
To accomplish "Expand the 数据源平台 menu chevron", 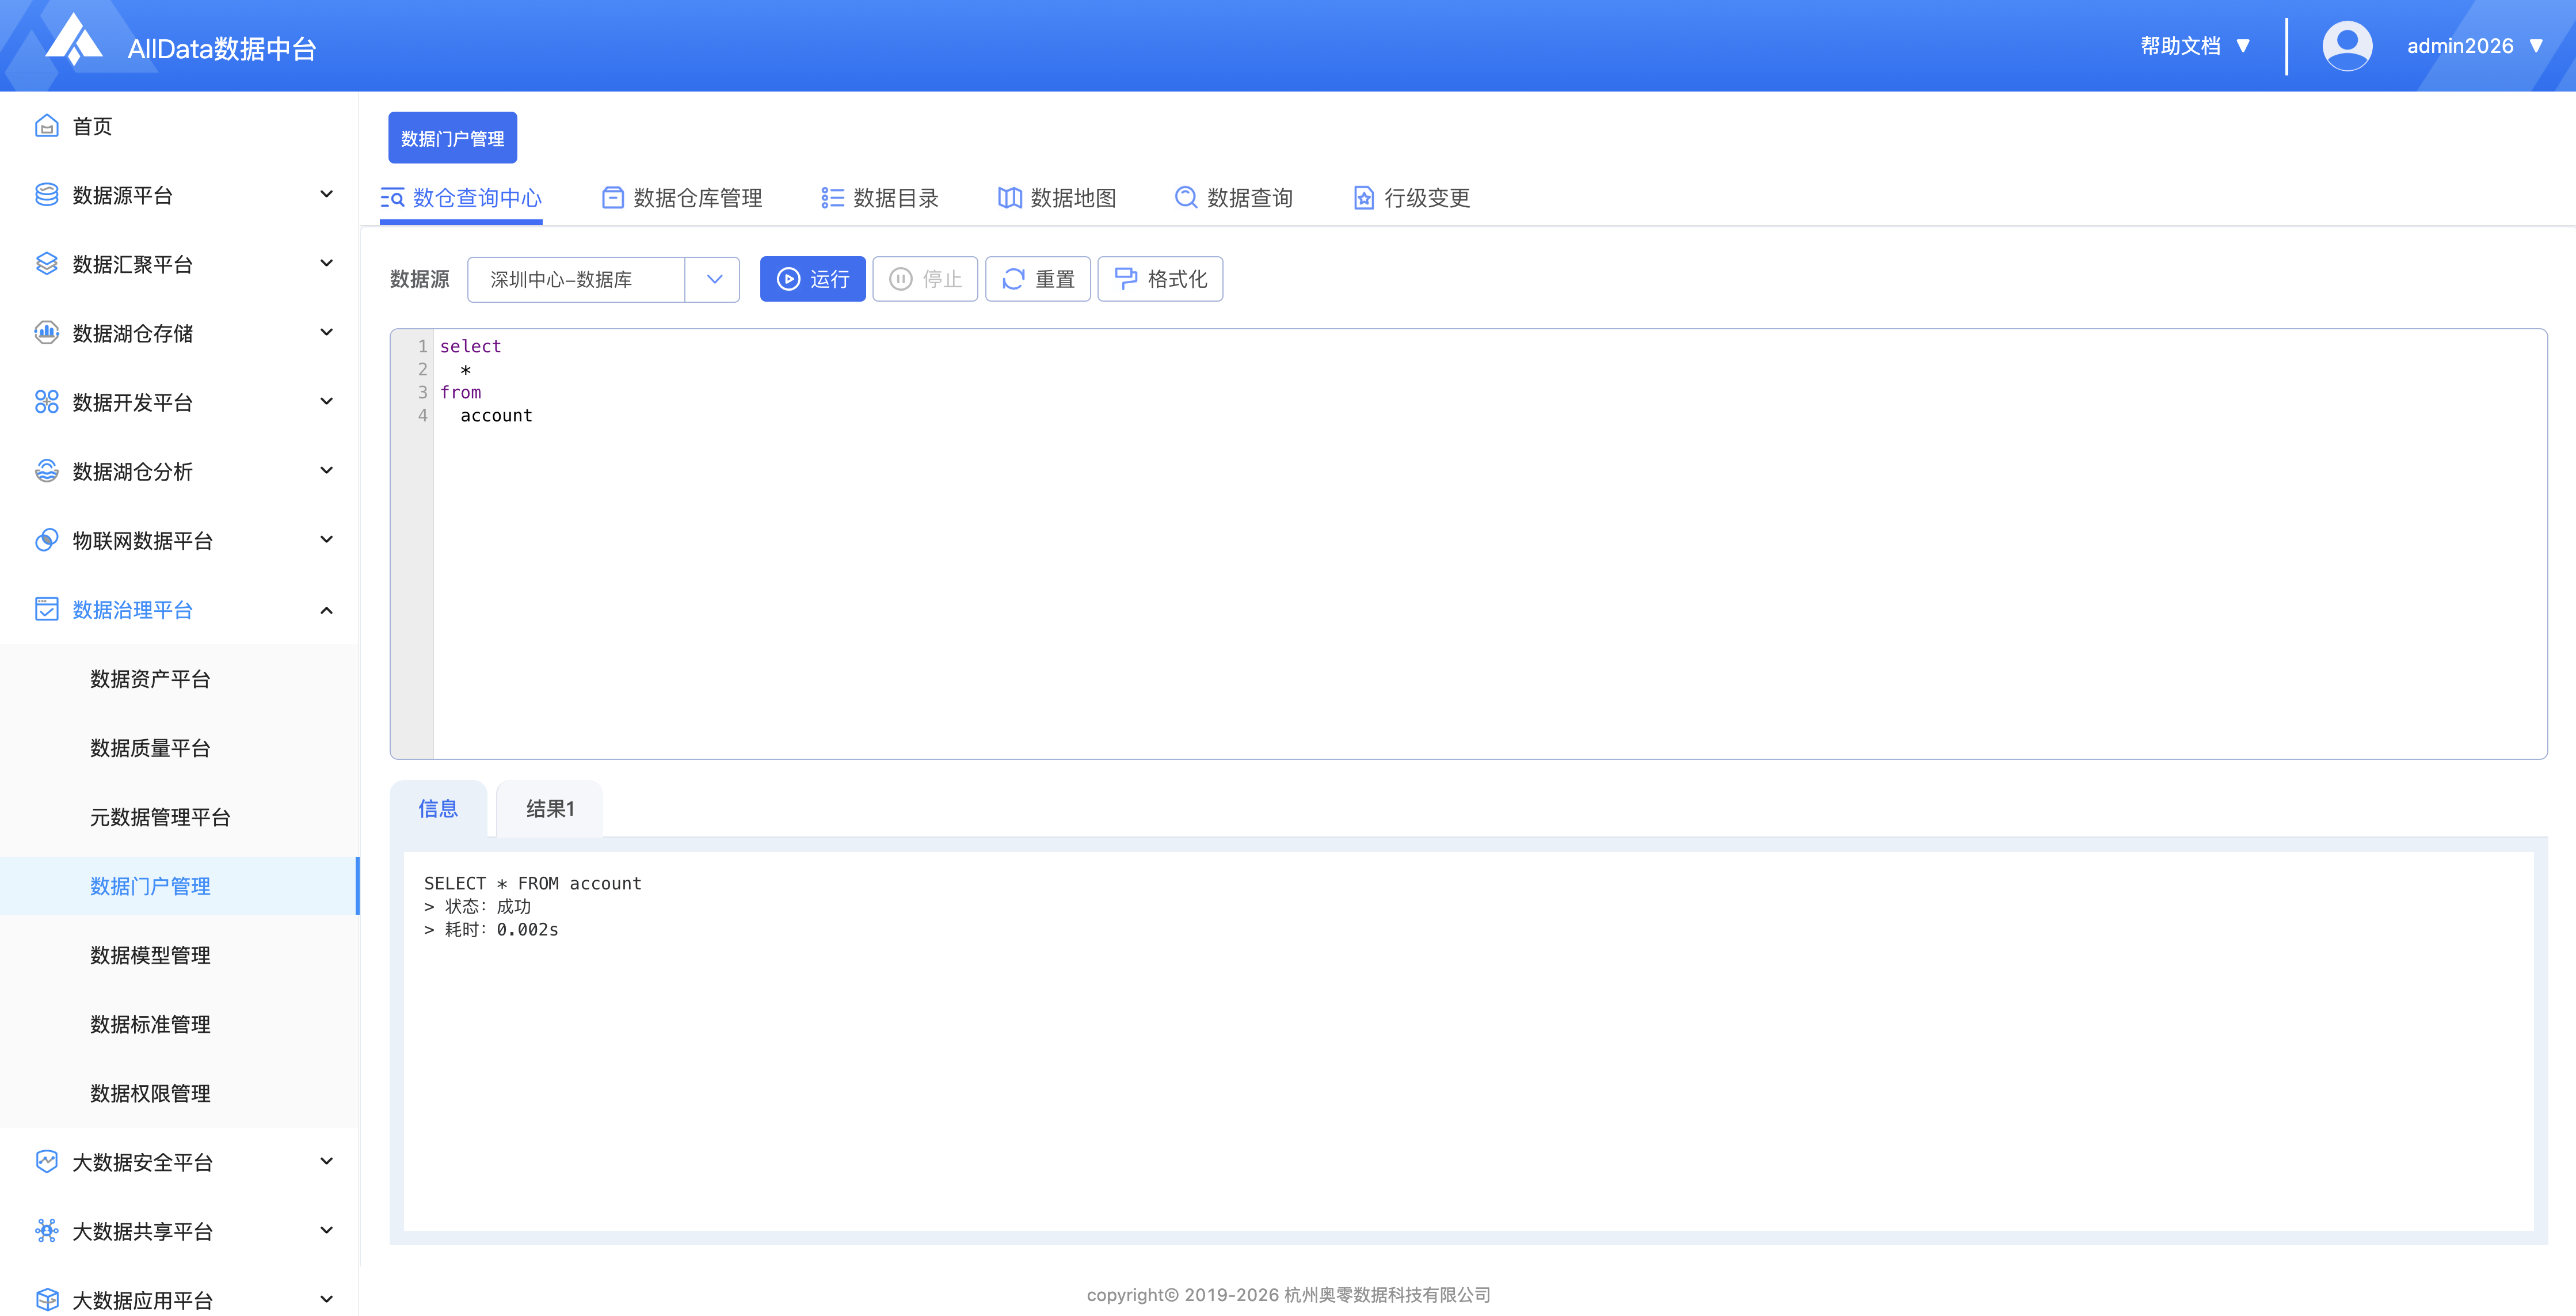I will [326, 194].
